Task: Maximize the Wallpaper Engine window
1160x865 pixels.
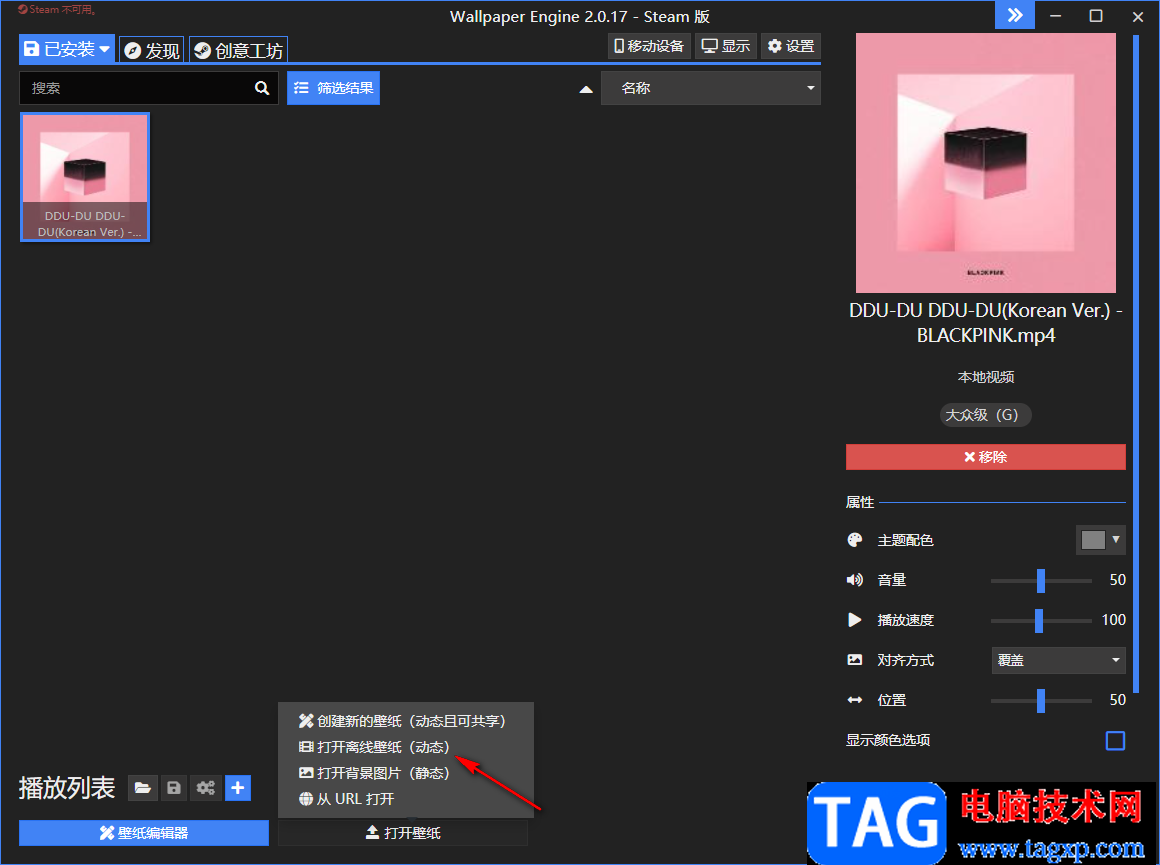Action: [x=1096, y=16]
